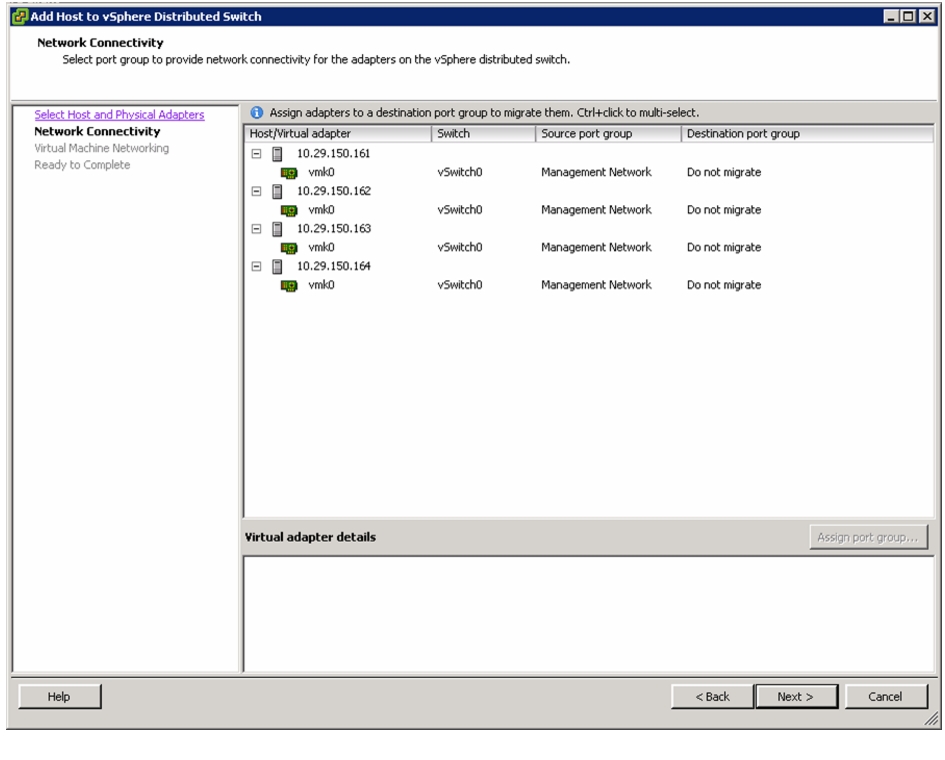Screen dimensions: 945x760
Task: Cancel the Add Host wizard
Action: (x=885, y=697)
